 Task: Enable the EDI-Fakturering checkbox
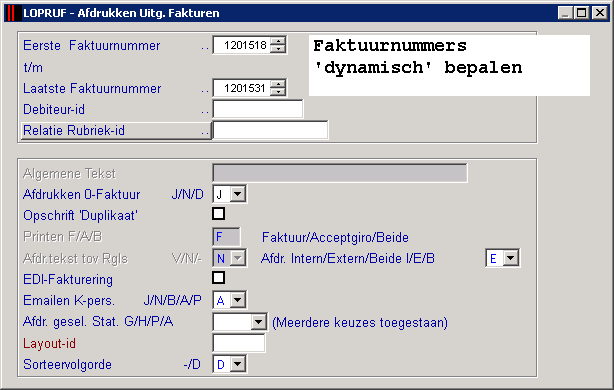(219, 278)
